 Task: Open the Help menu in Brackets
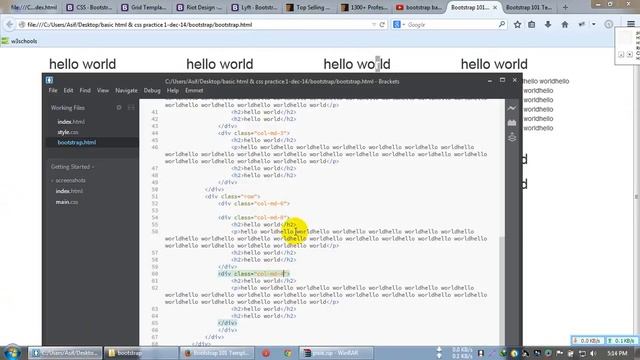tap(173, 91)
